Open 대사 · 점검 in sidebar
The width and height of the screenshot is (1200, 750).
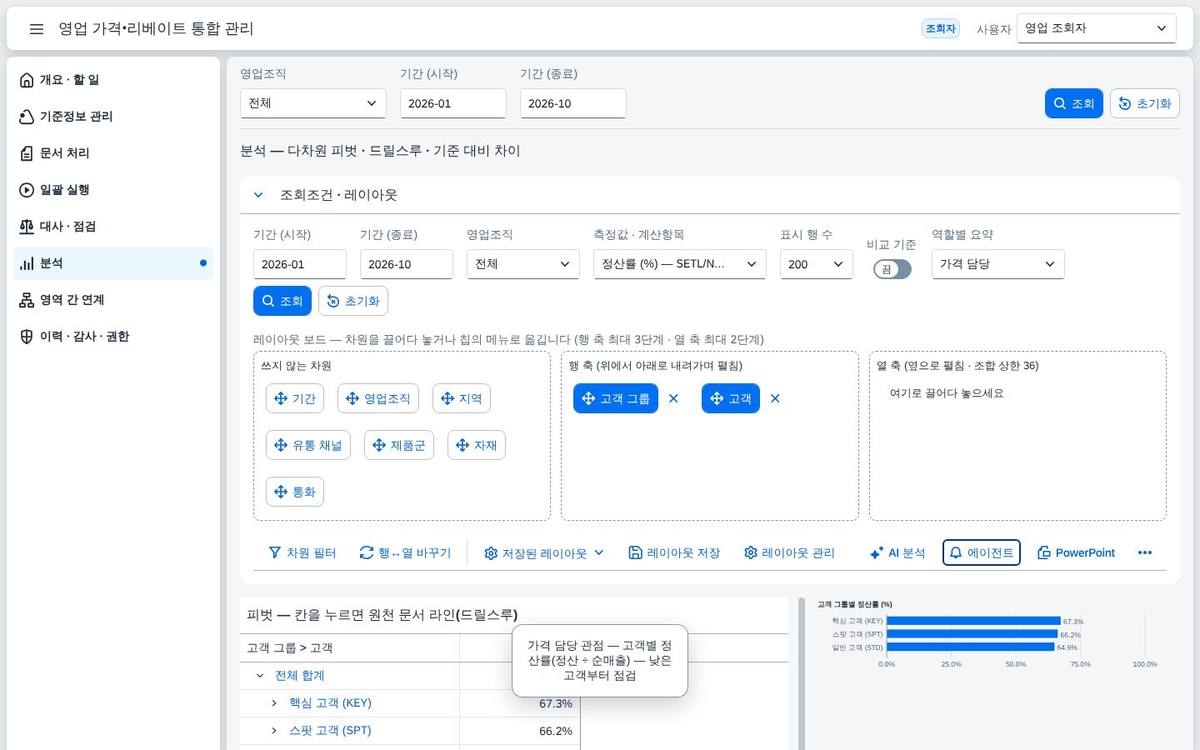pos(113,227)
